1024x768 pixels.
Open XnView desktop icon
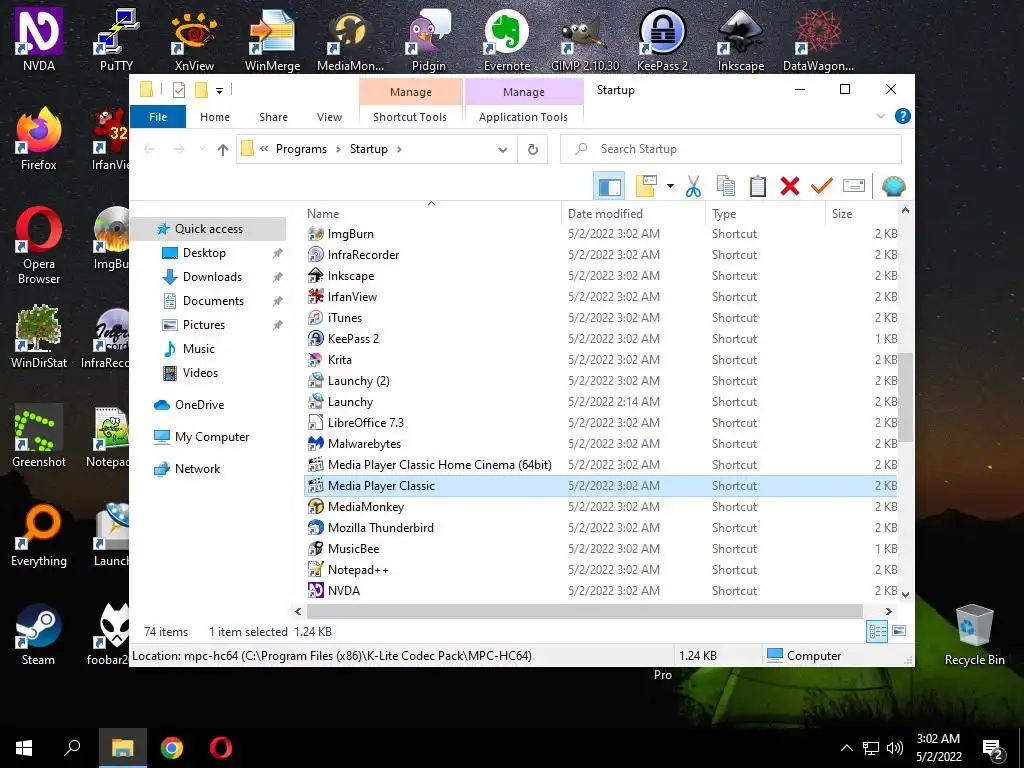click(195, 39)
